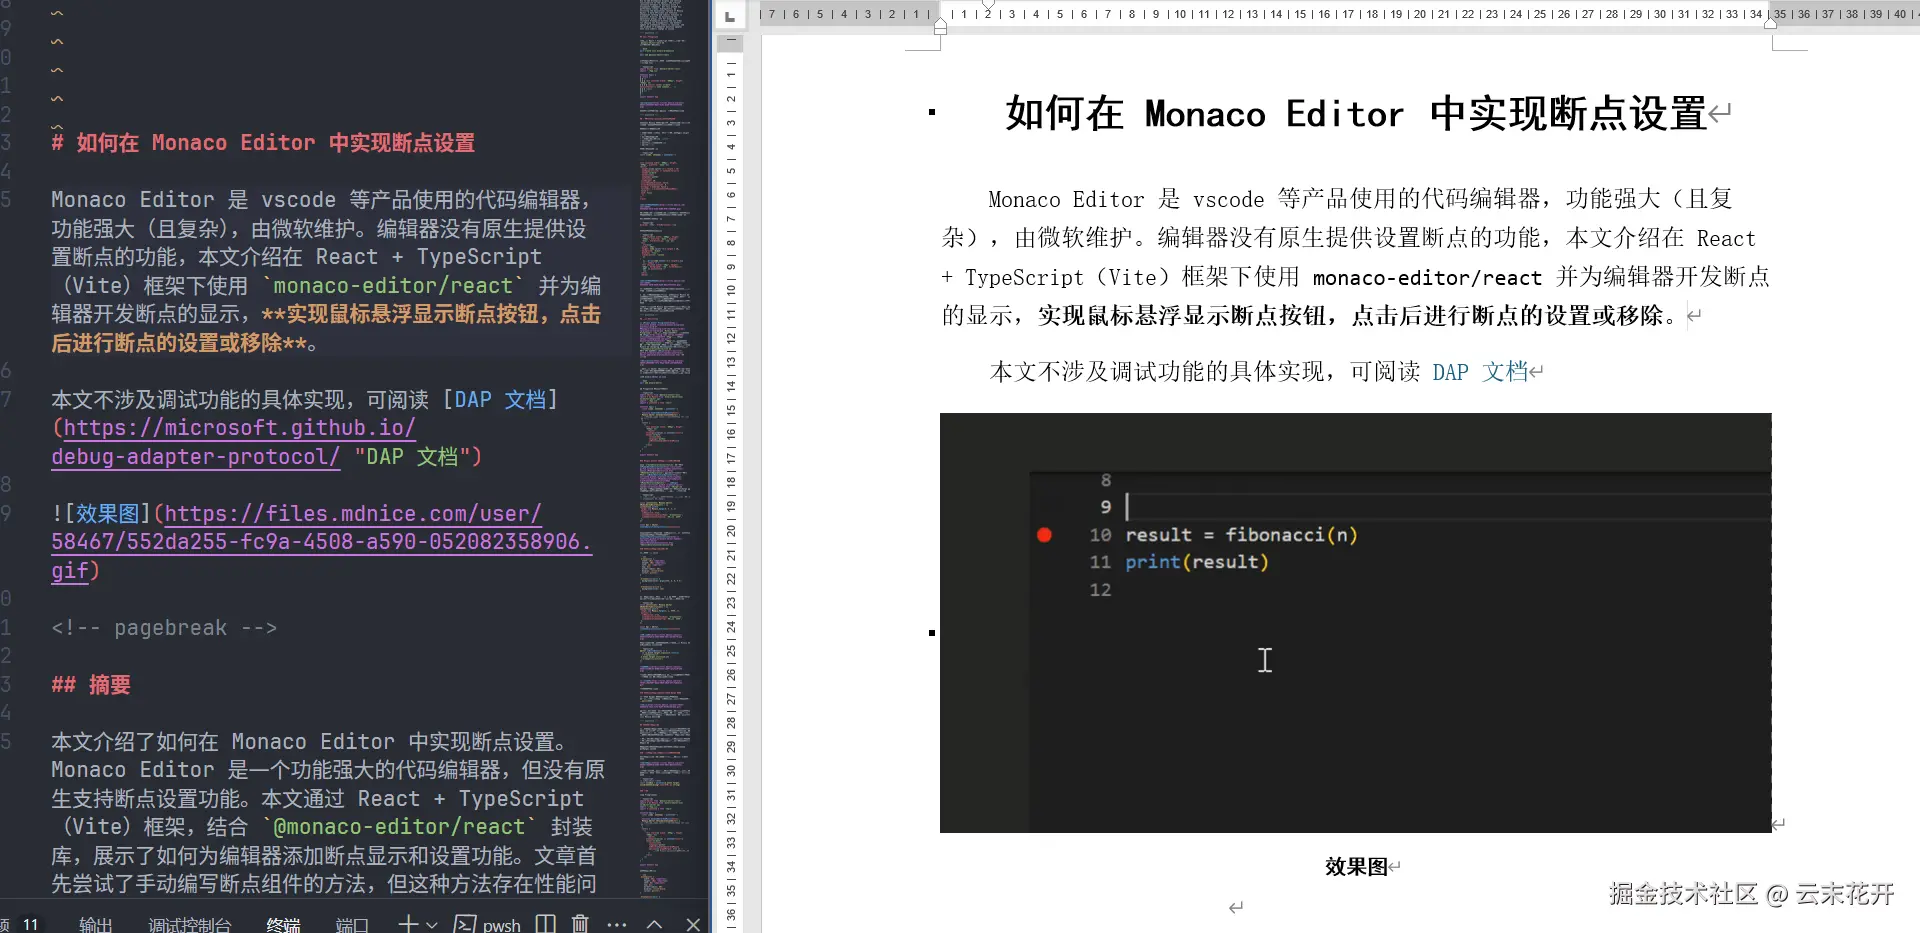The height and width of the screenshot is (933, 1920).
Task: Click the problems count badge showing 11
Action: pyautogui.click(x=30, y=925)
